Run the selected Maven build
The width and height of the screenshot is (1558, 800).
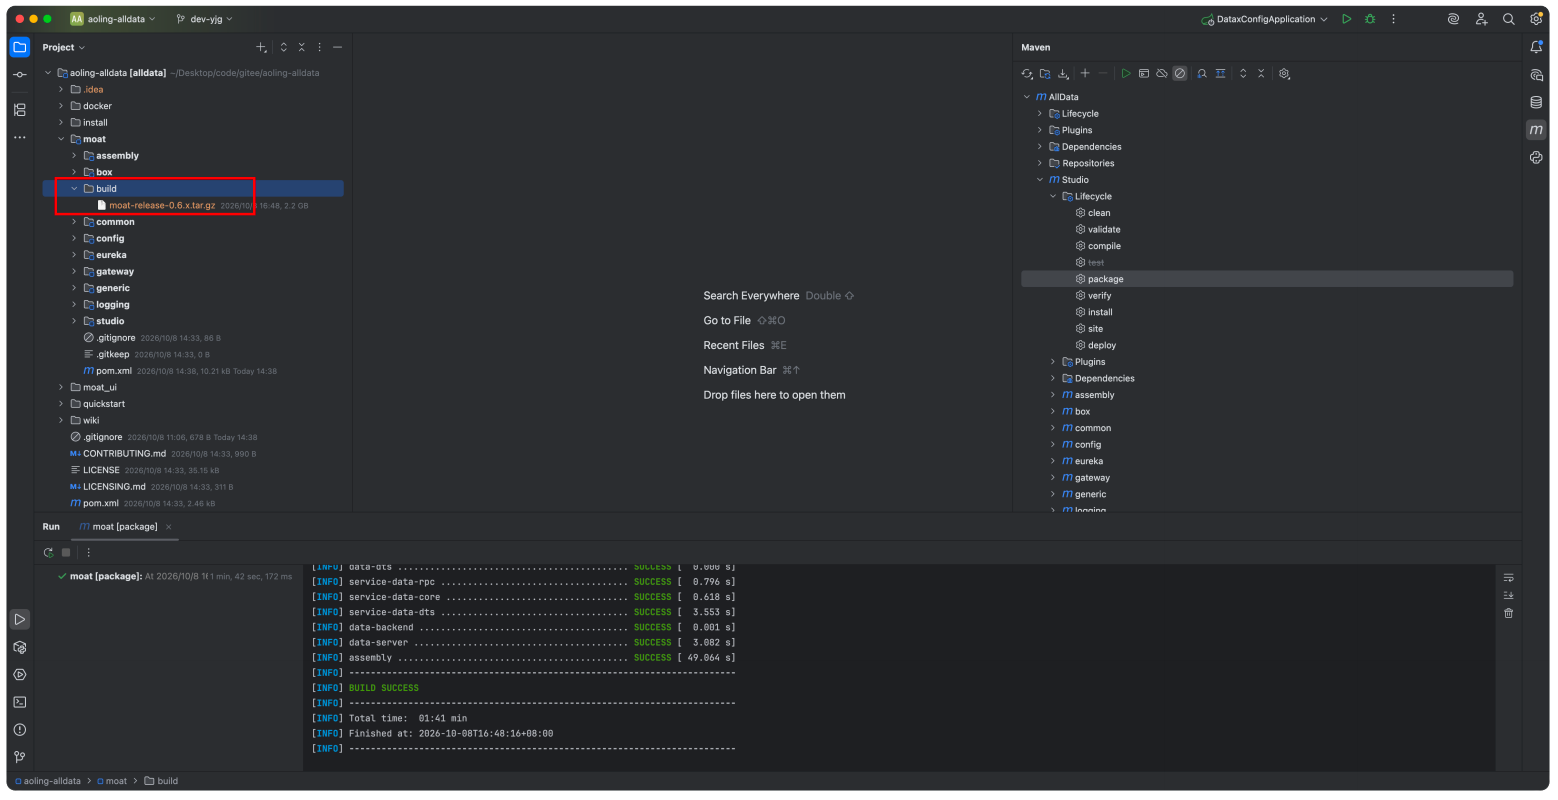(1126, 74)
